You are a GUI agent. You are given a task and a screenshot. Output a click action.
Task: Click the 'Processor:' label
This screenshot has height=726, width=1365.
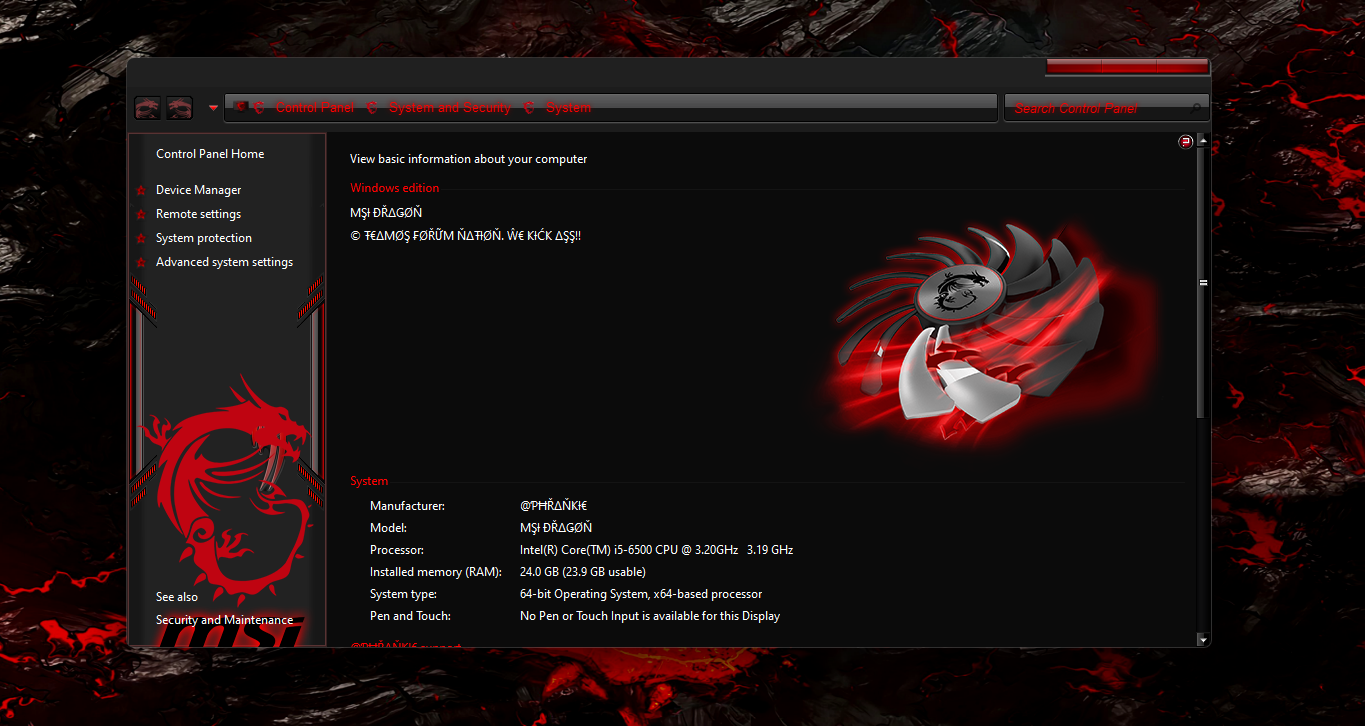pos(397,550)
